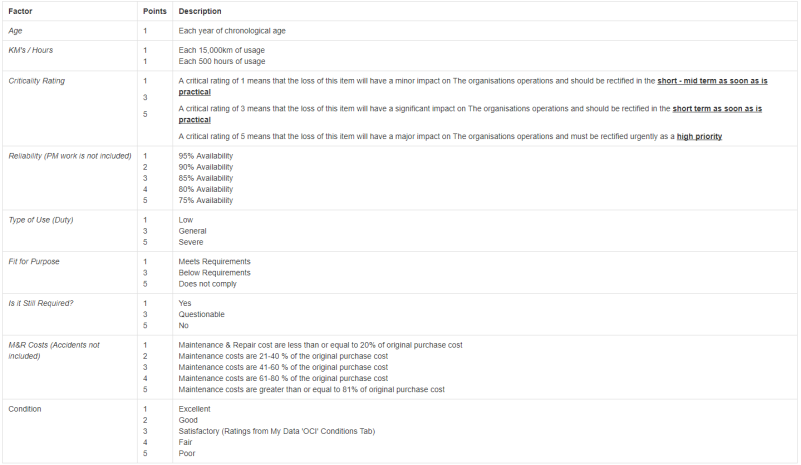Select the 'Questionable' description
Image resolution: width=801 pixels, height=465 pixels.
(201, 315)
